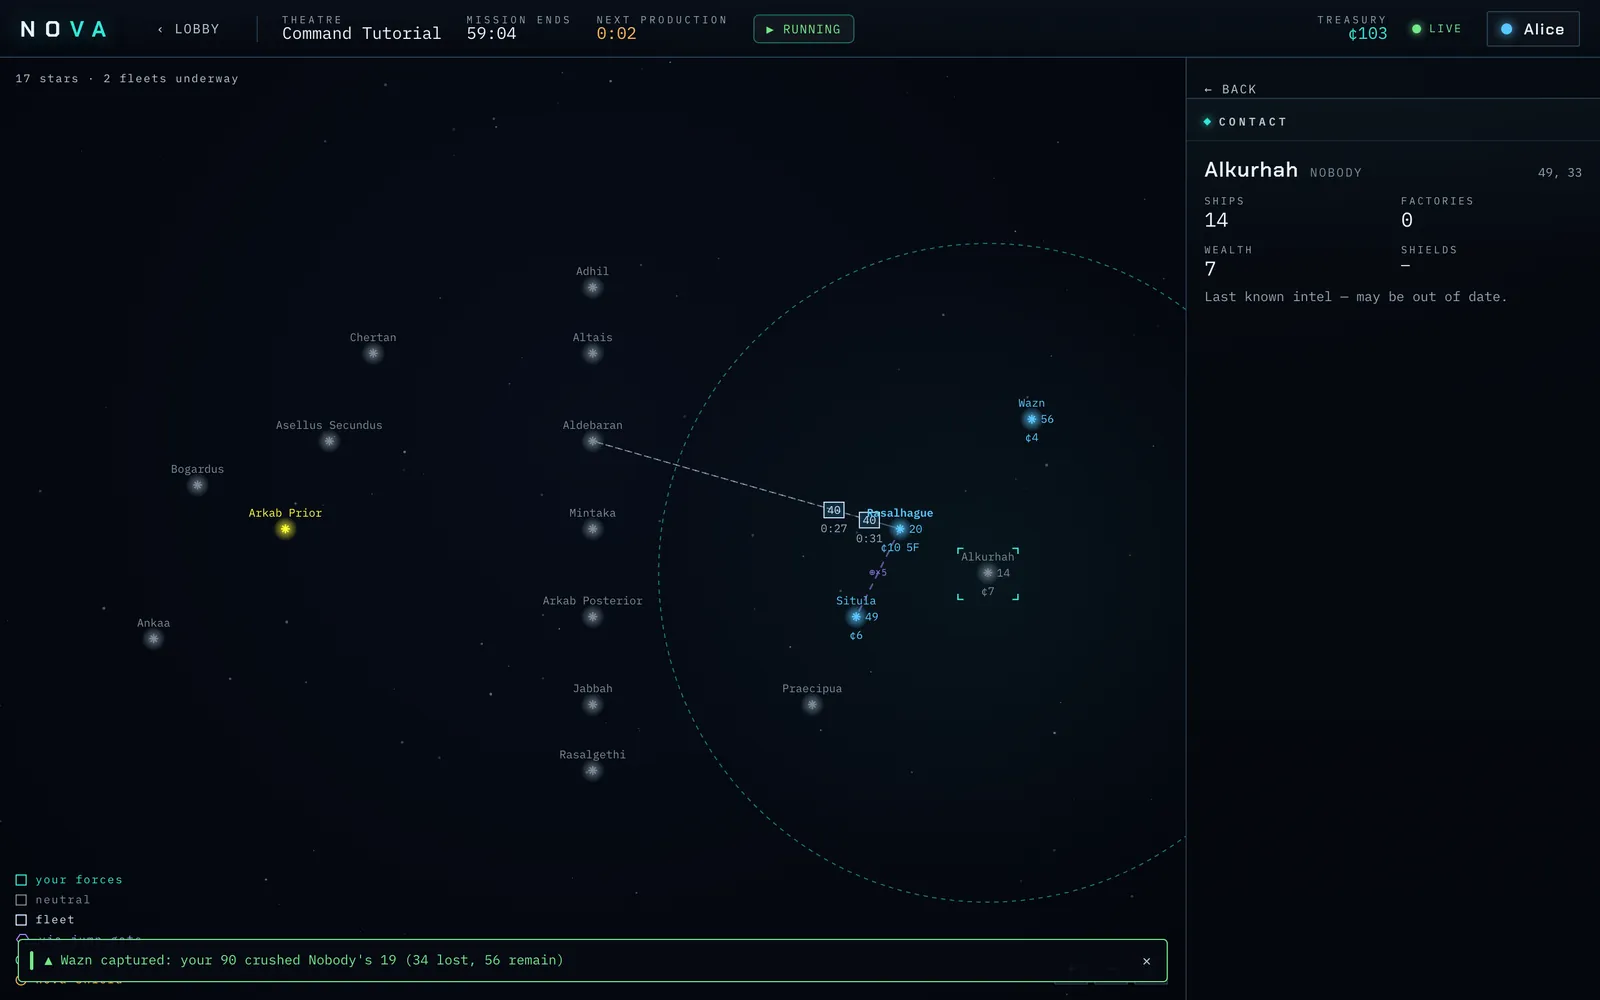
Task: Click the SHIPS value 14 in panel
Action: 1216,220
